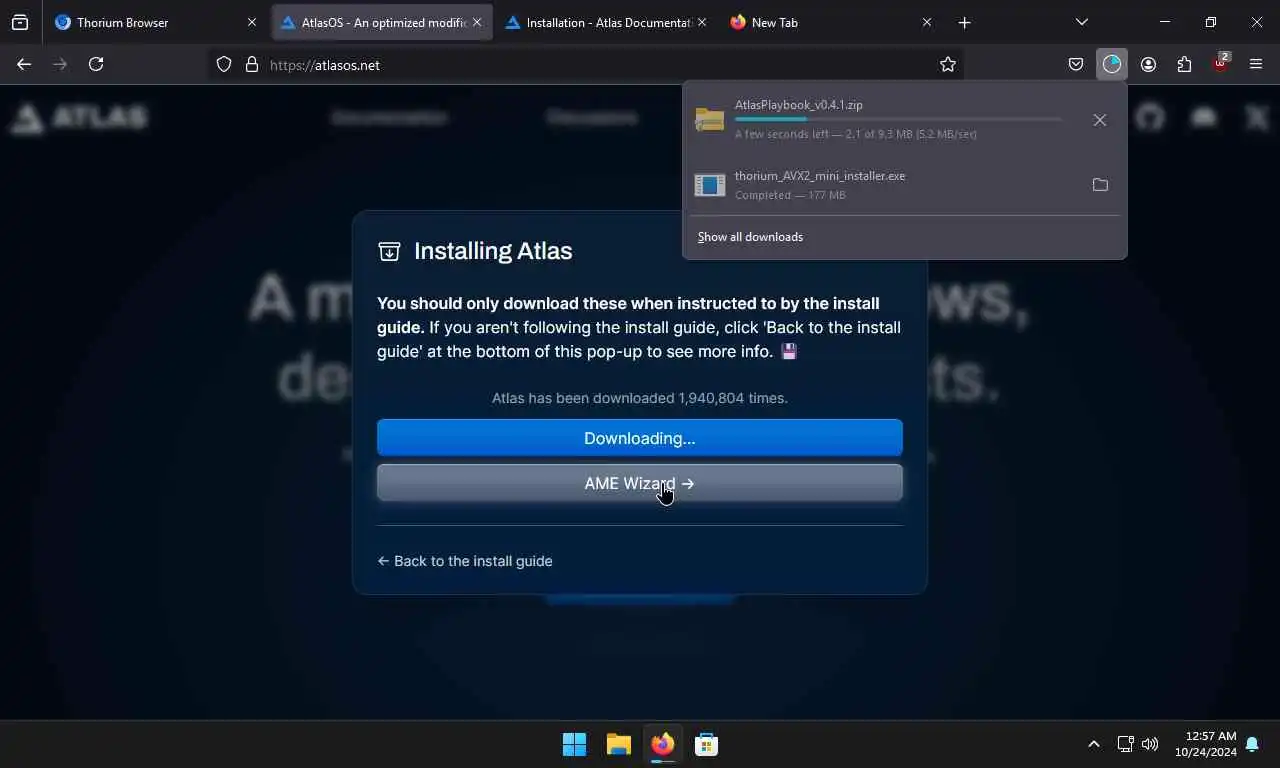Click the Firefox View button in the tab bar

click(x=20, y=22)
